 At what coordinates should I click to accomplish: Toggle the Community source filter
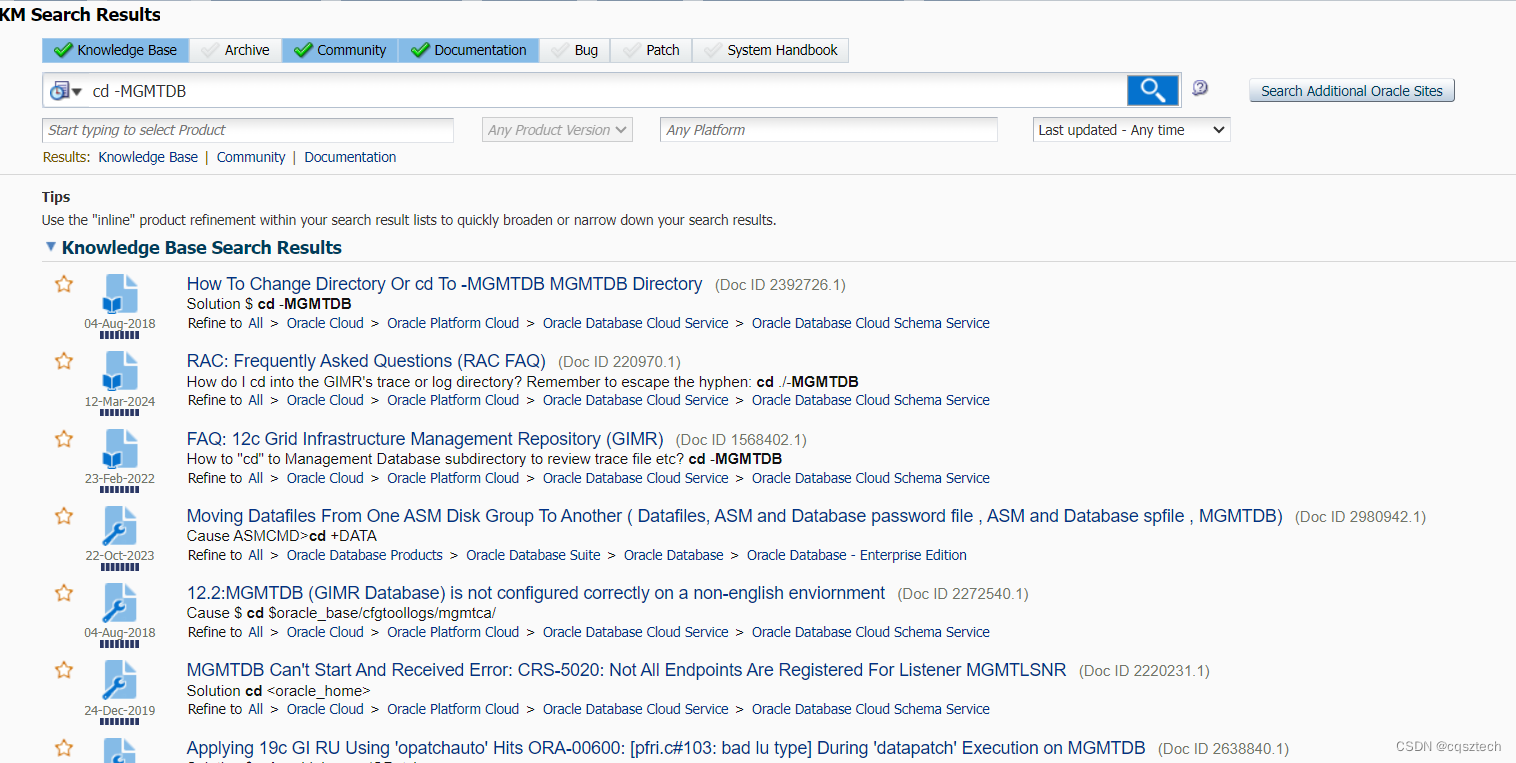[x=340, y=50]
